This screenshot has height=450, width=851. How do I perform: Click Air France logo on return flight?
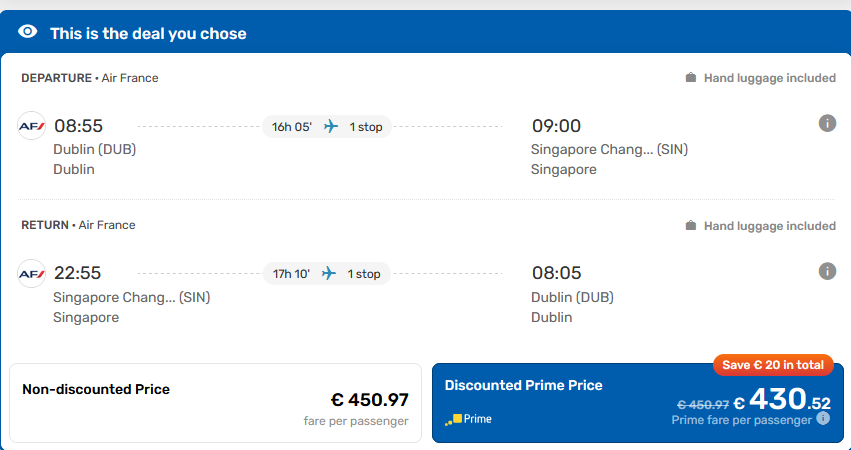point(31,274)
